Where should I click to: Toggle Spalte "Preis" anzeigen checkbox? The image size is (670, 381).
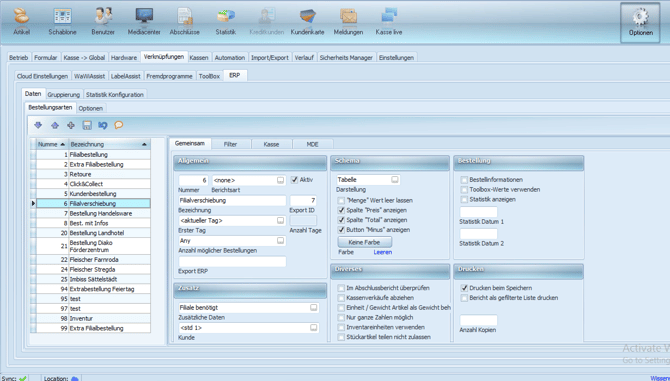click(341, 210)
